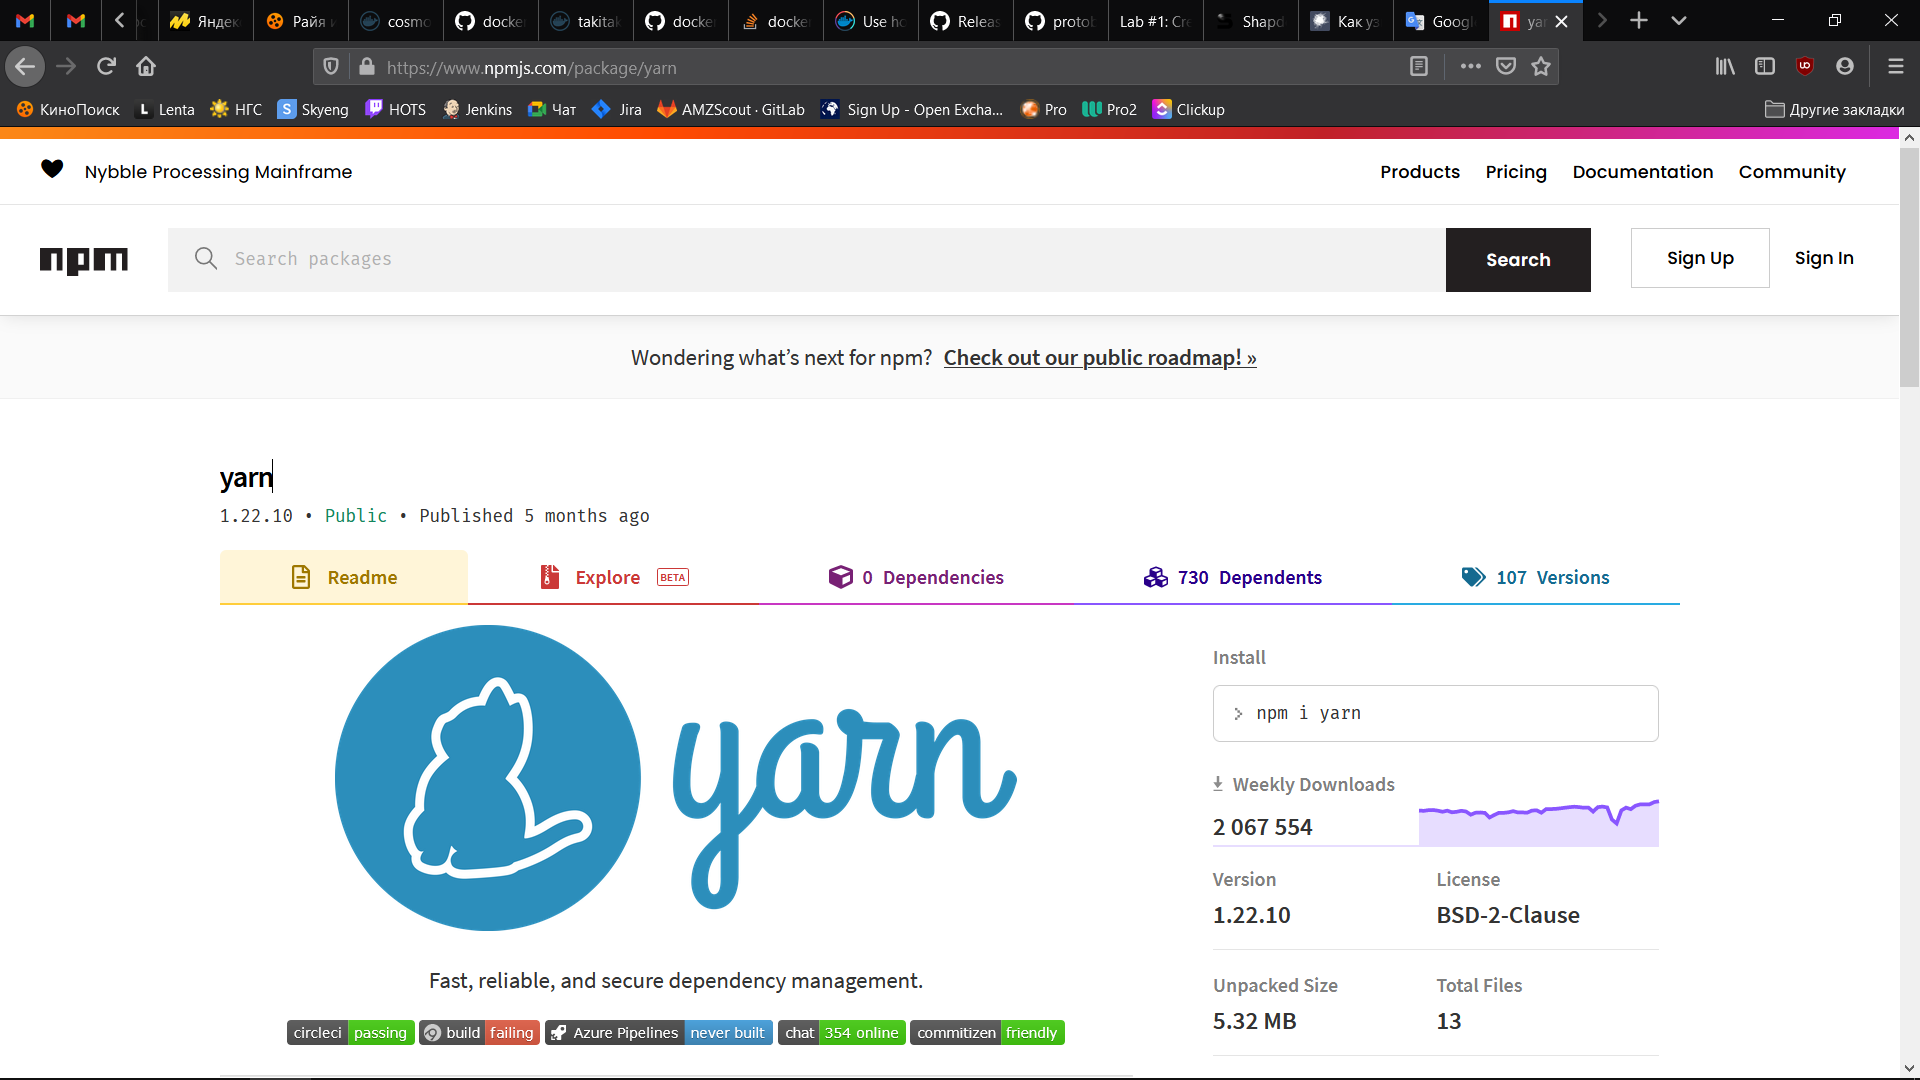This screenshot has width=1920, height=1080.
Task: Reload the current page
Action: coord(106,66)
